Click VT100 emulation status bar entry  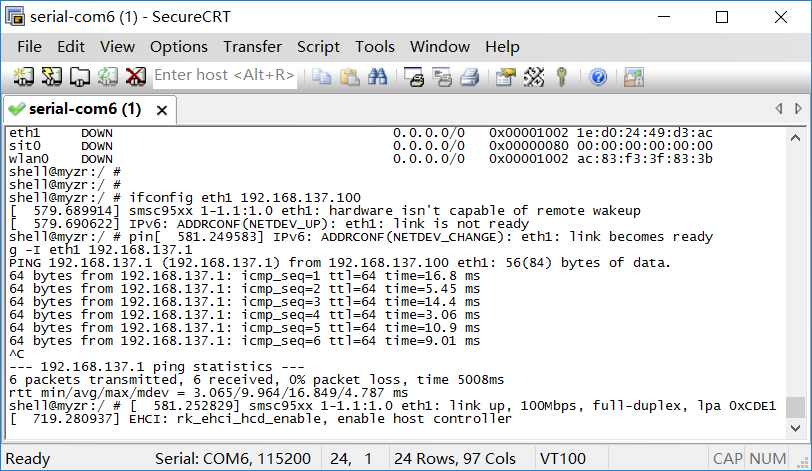click(562, 459)
